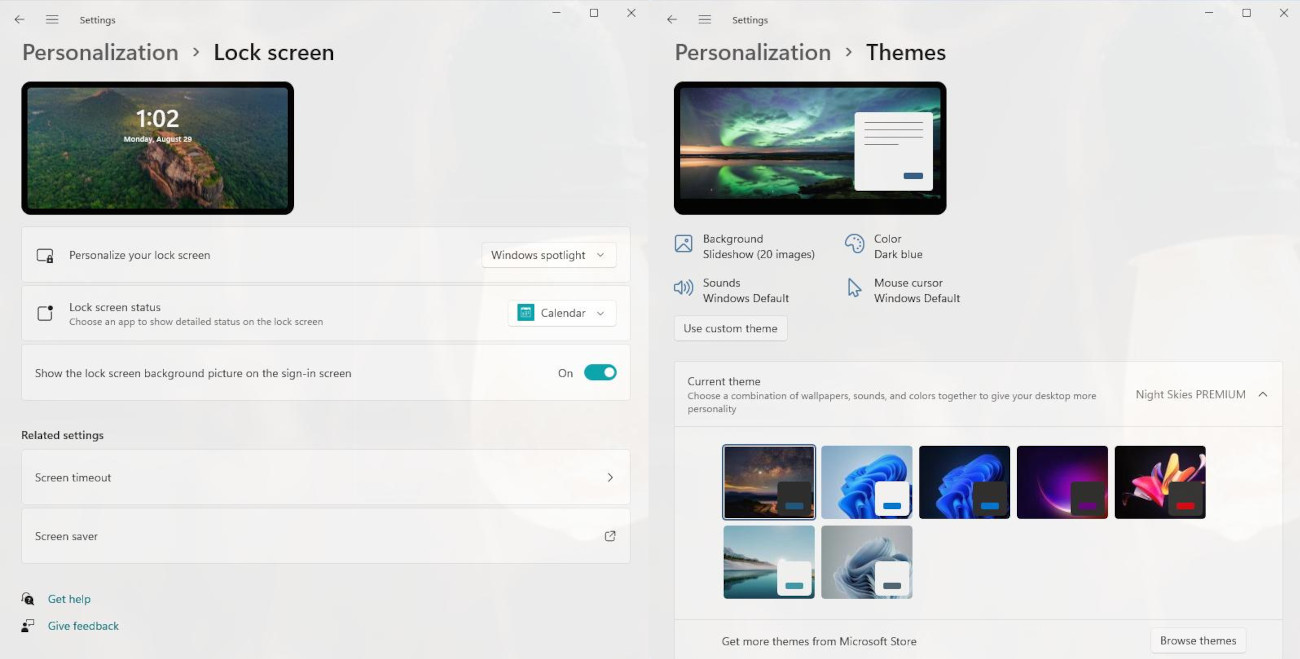Open the Get help link

coord(69,599)
